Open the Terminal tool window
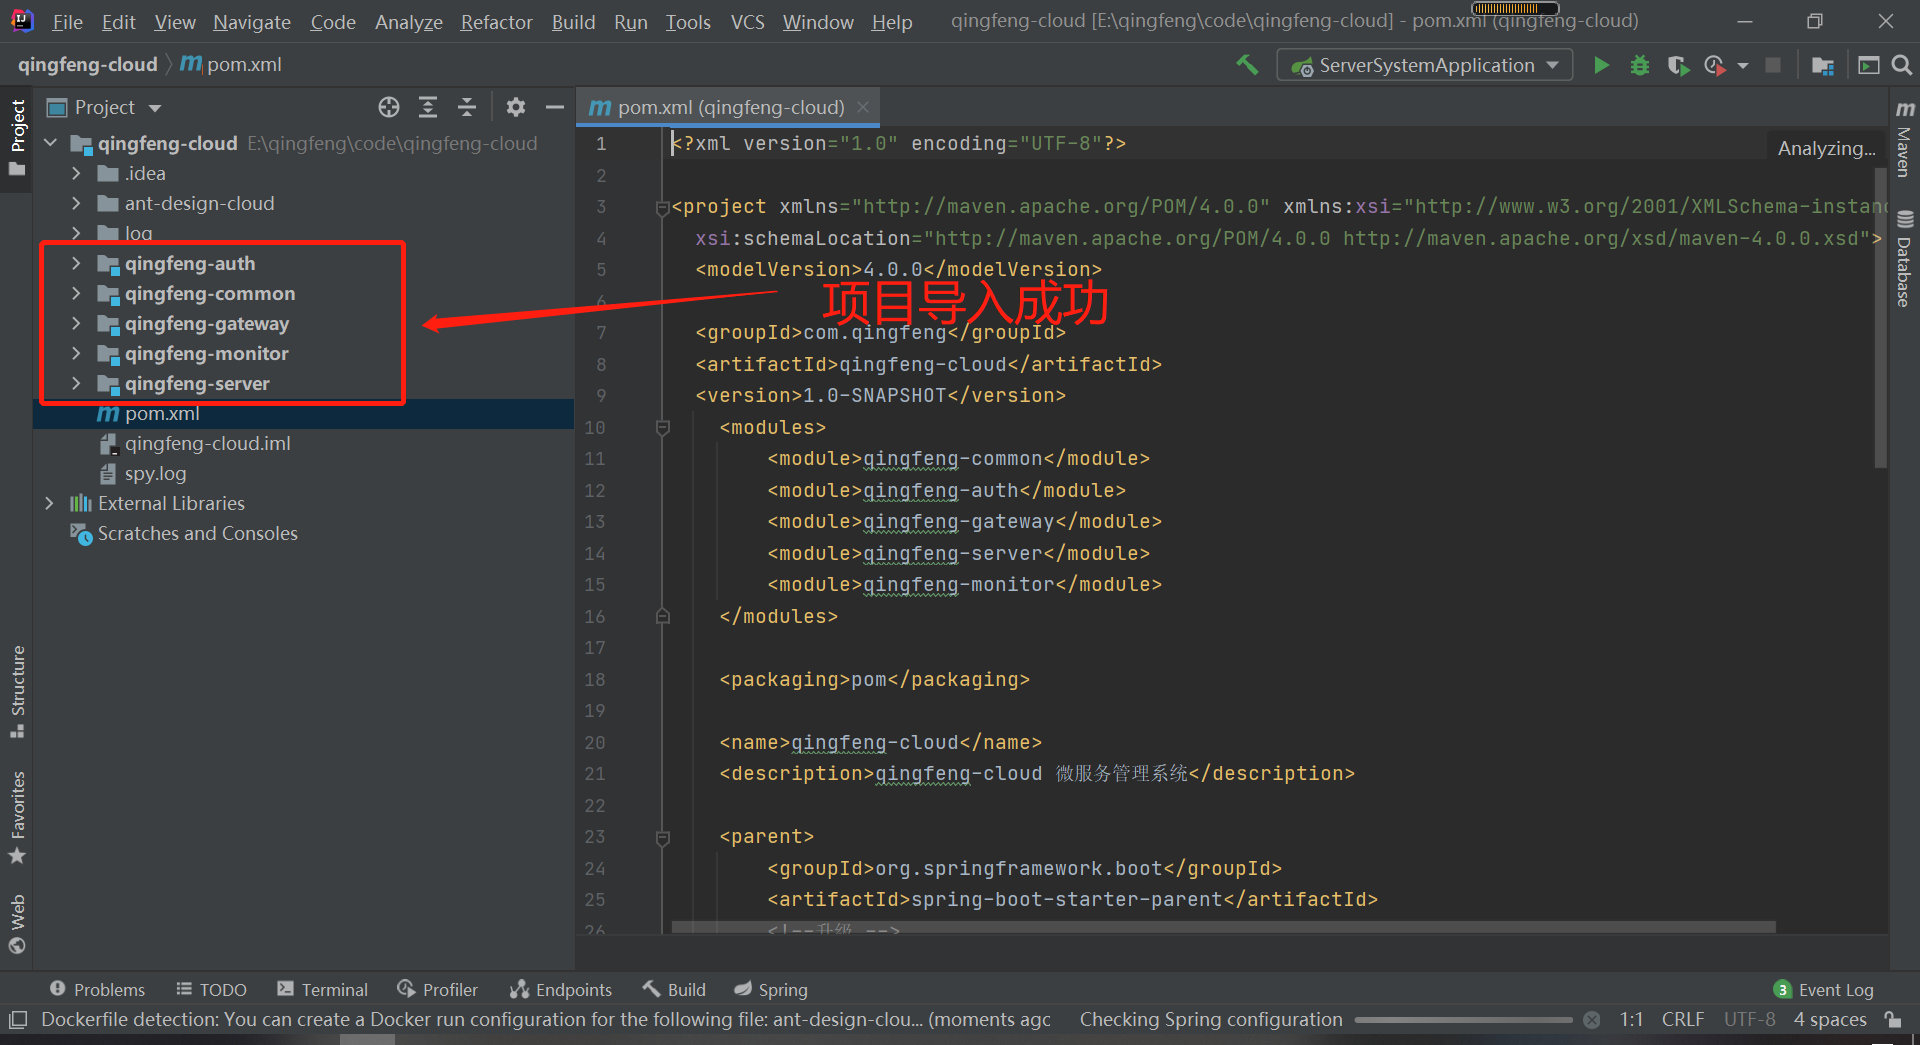 [323, 989]
